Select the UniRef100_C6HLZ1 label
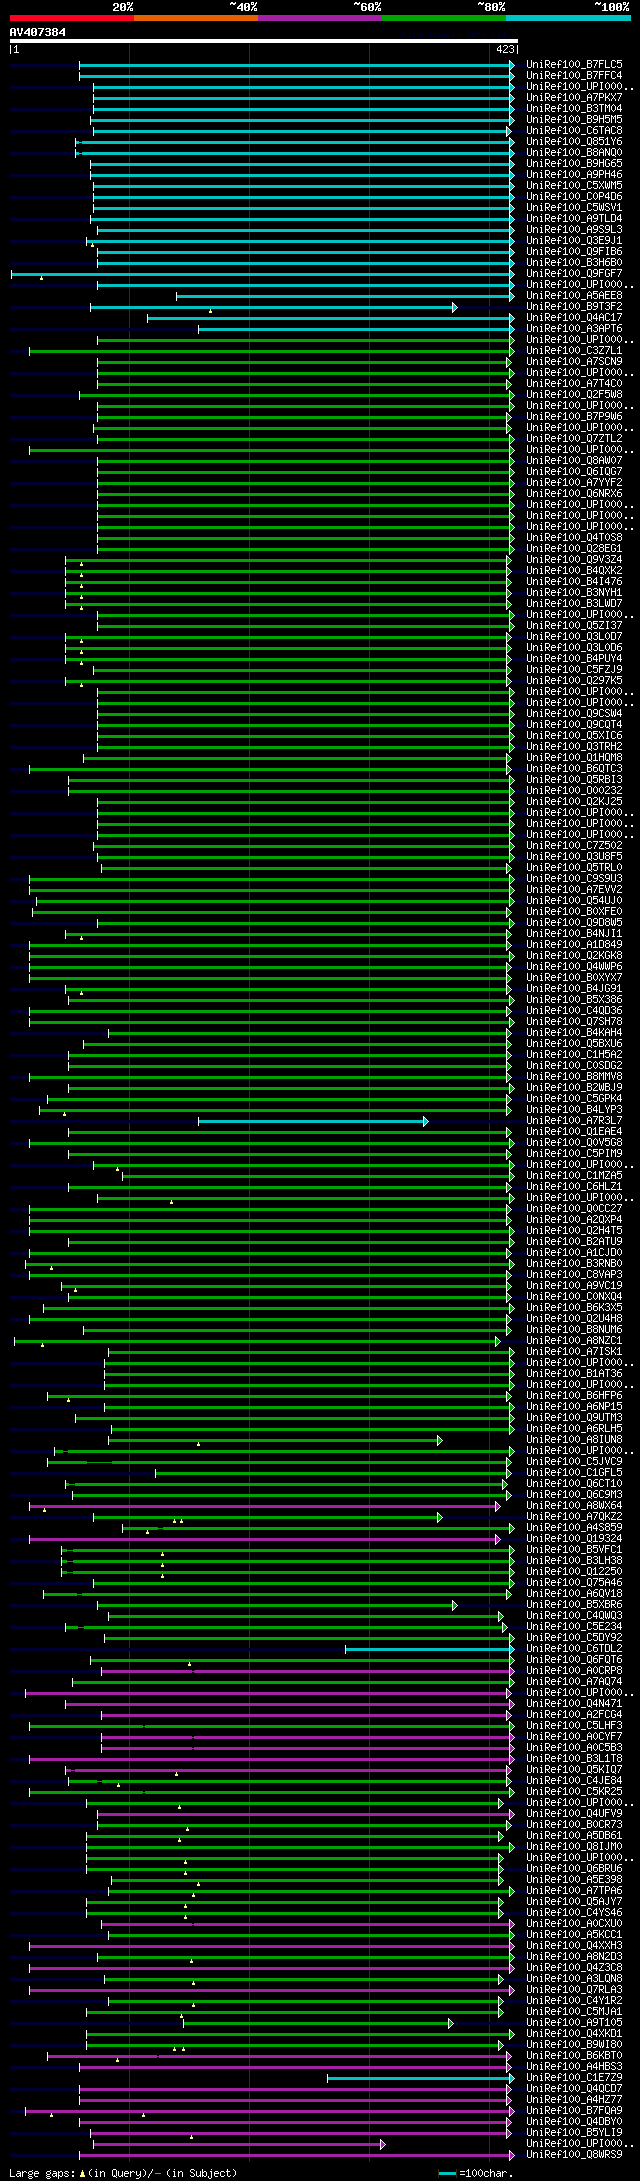Image resolution: width=640 pixels, height=2181 pixels. (x=574, y=1187)
